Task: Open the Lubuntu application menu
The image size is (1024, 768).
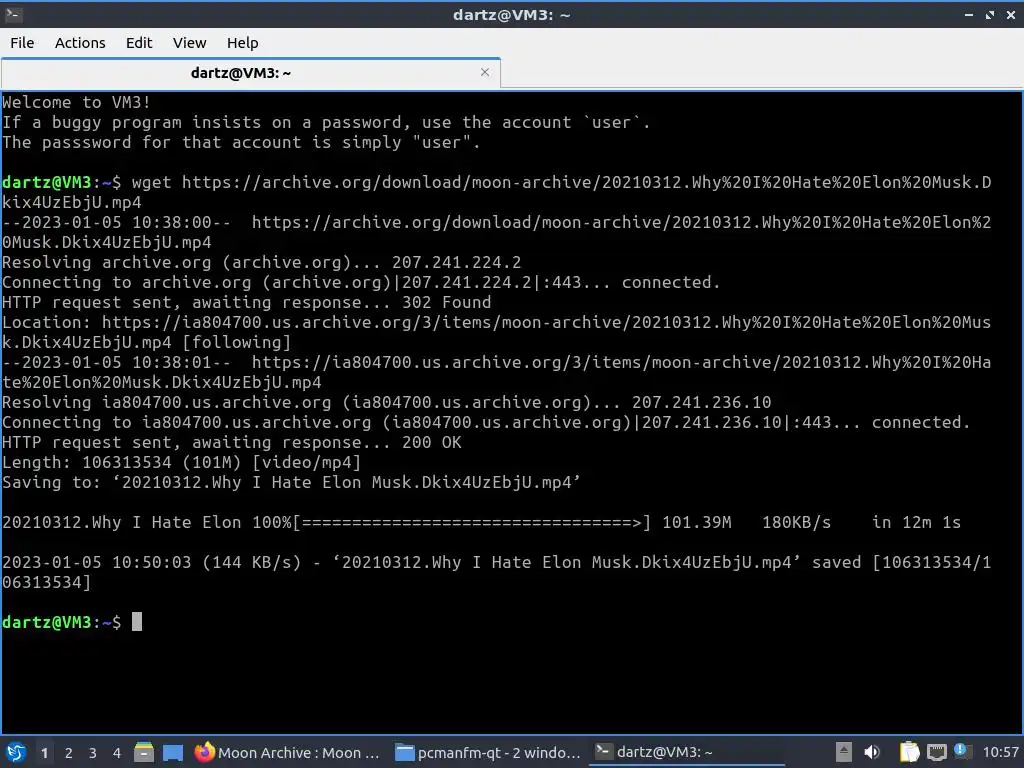Action: click(16, 752)
